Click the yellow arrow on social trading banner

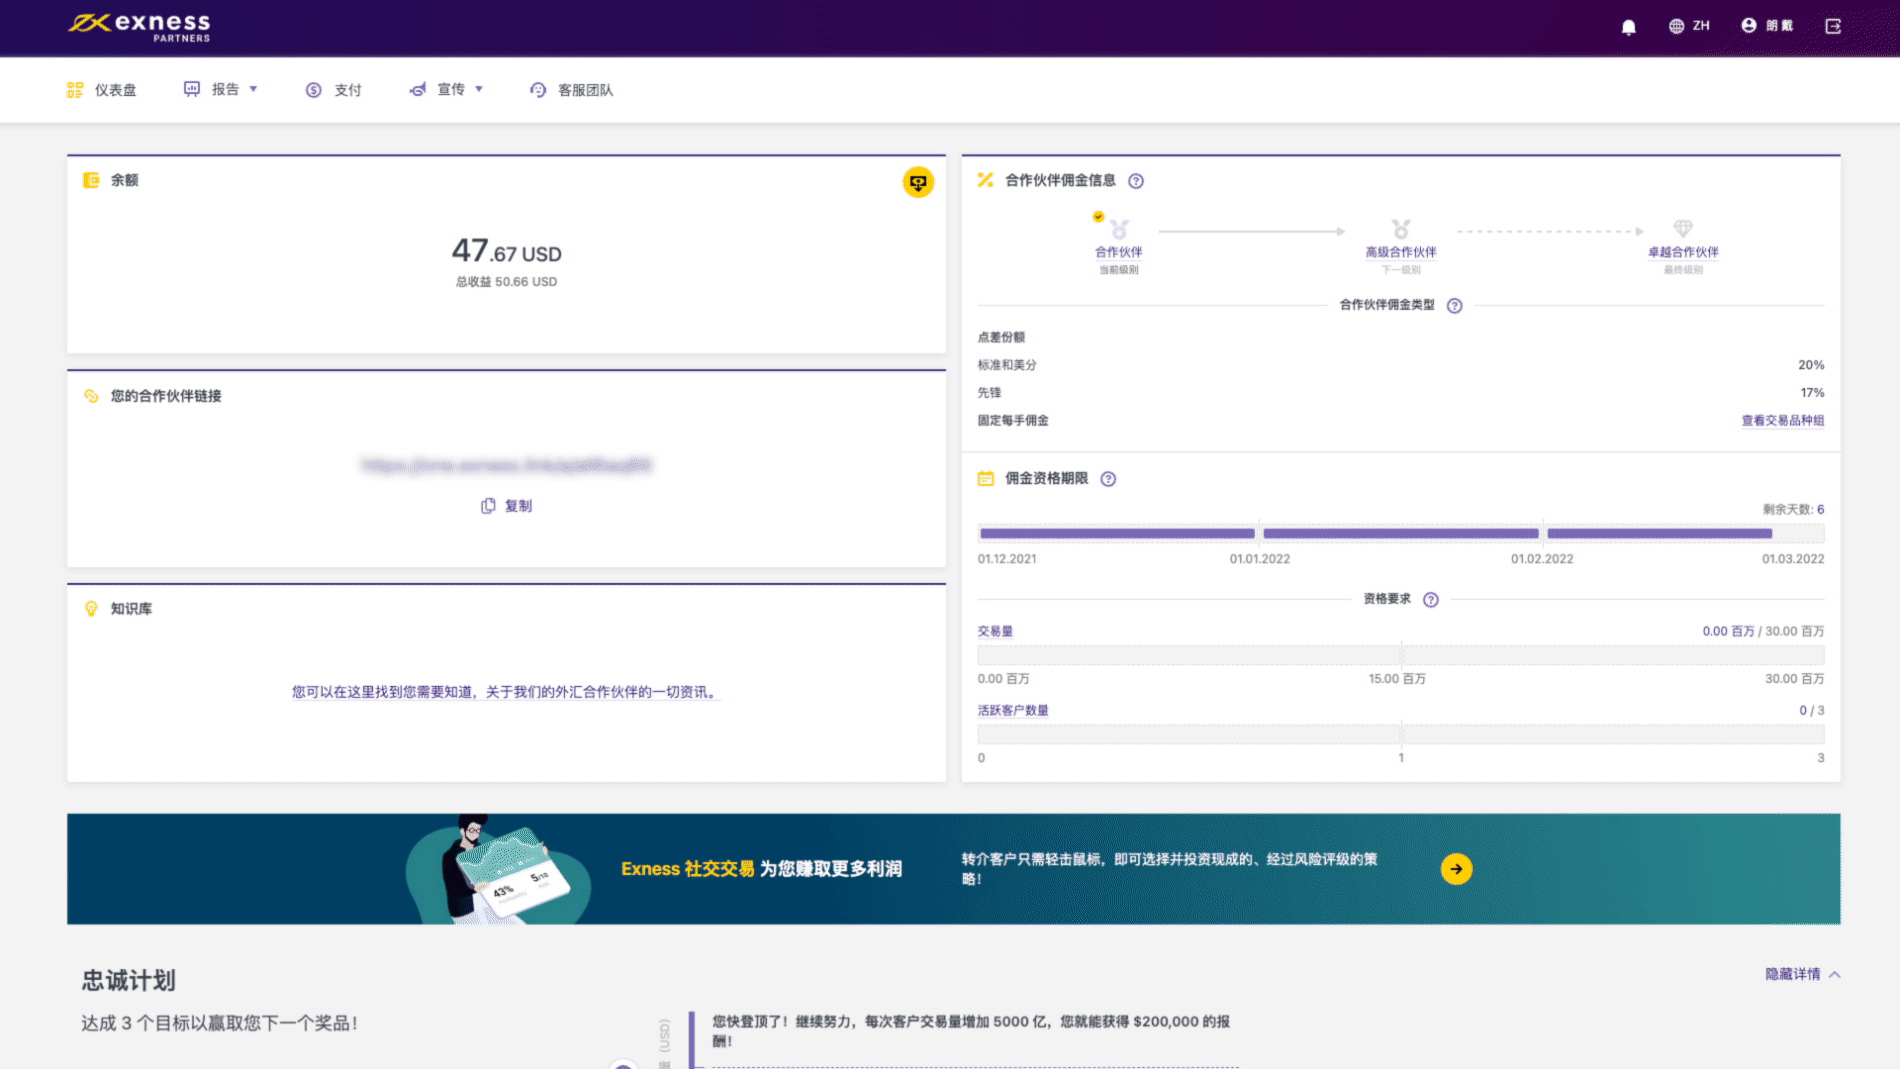tap(1456, 869)
